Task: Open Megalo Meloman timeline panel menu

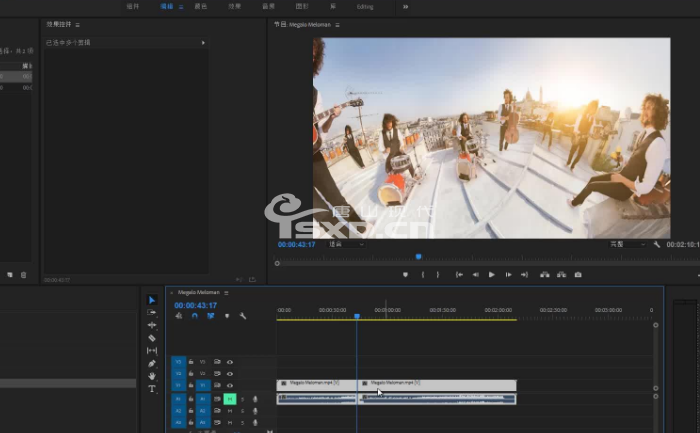Action: (x=226, y=293)
